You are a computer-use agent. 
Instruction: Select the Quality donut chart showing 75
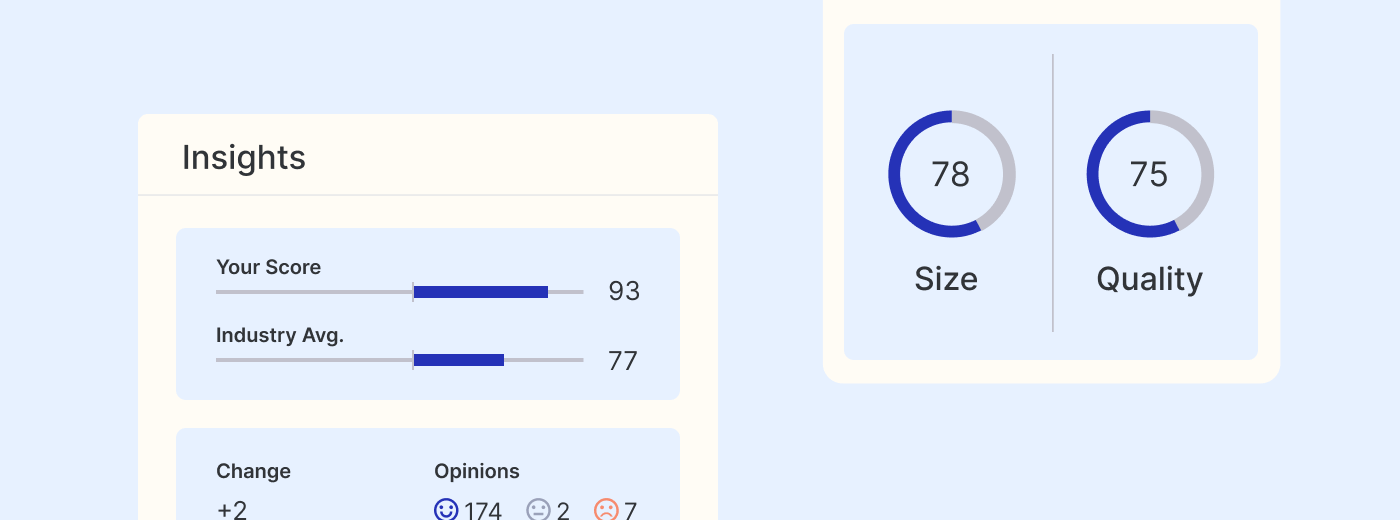pos(1149,174)
